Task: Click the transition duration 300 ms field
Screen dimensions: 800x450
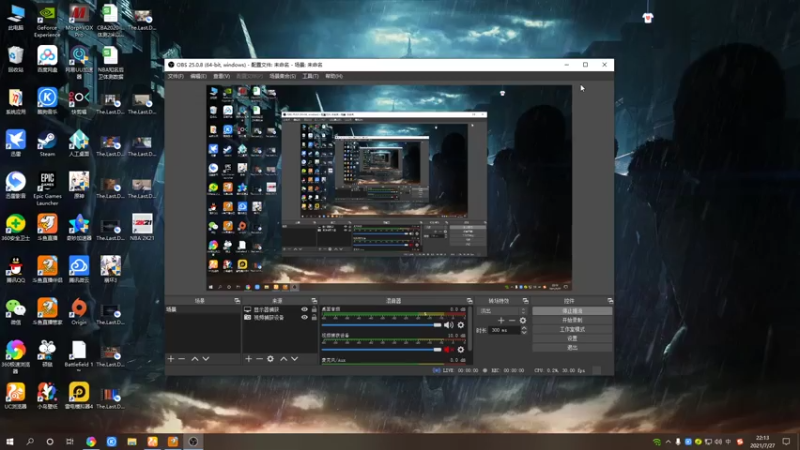Action: point(504,330)
